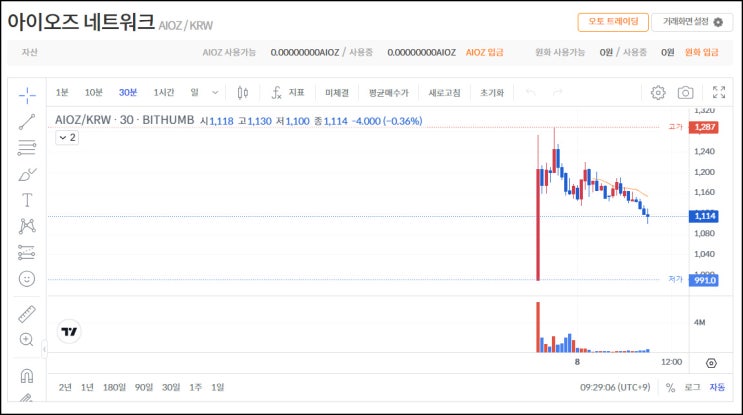743x415 pixels.
Task: Expand the indicator legend collapsed at 2
Action: 67,137
